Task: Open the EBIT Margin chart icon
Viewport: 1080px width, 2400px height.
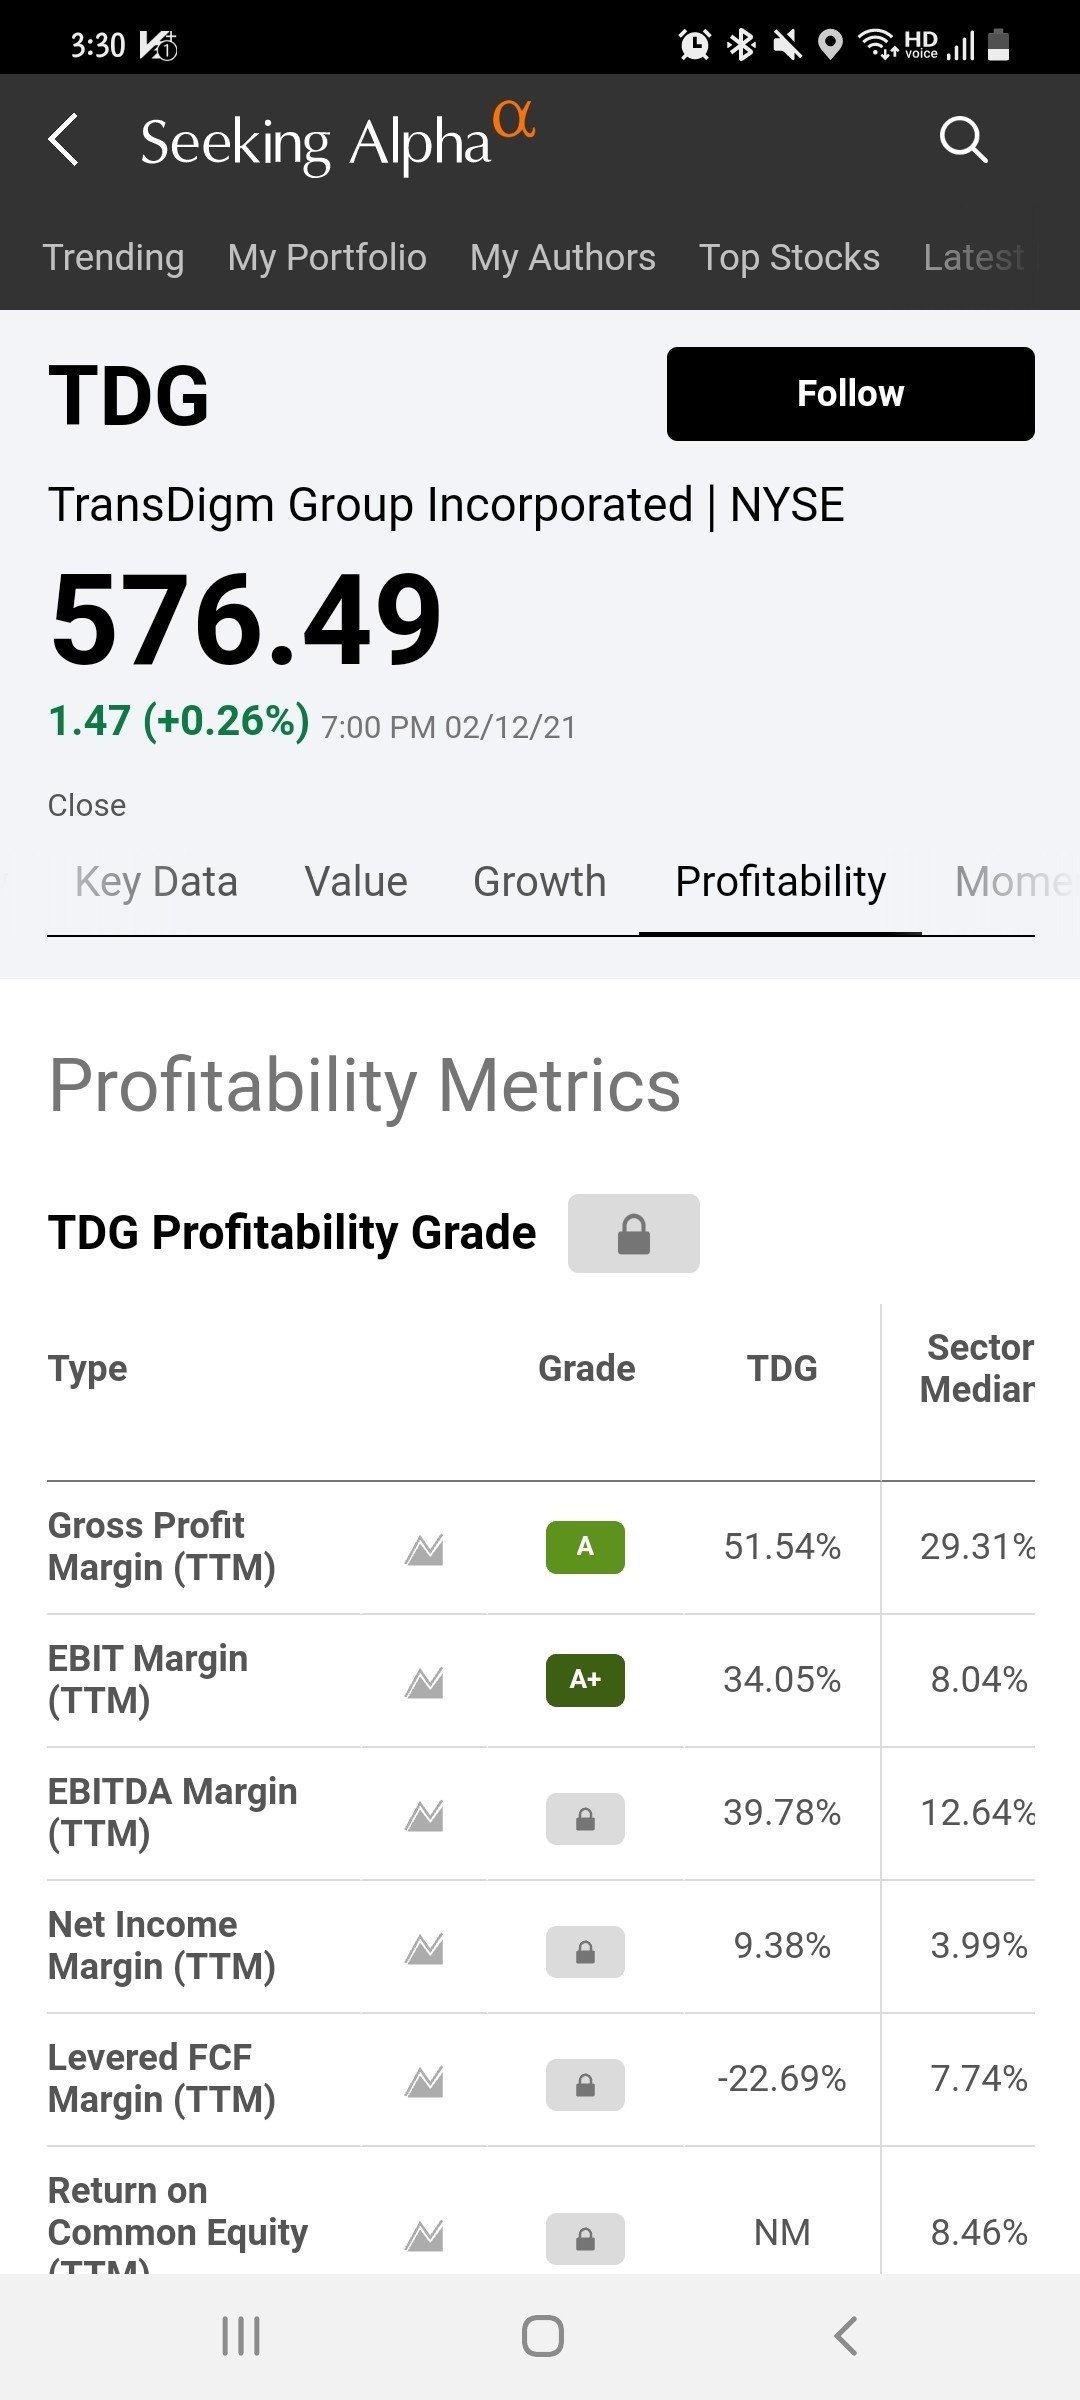Action: 424,1682
